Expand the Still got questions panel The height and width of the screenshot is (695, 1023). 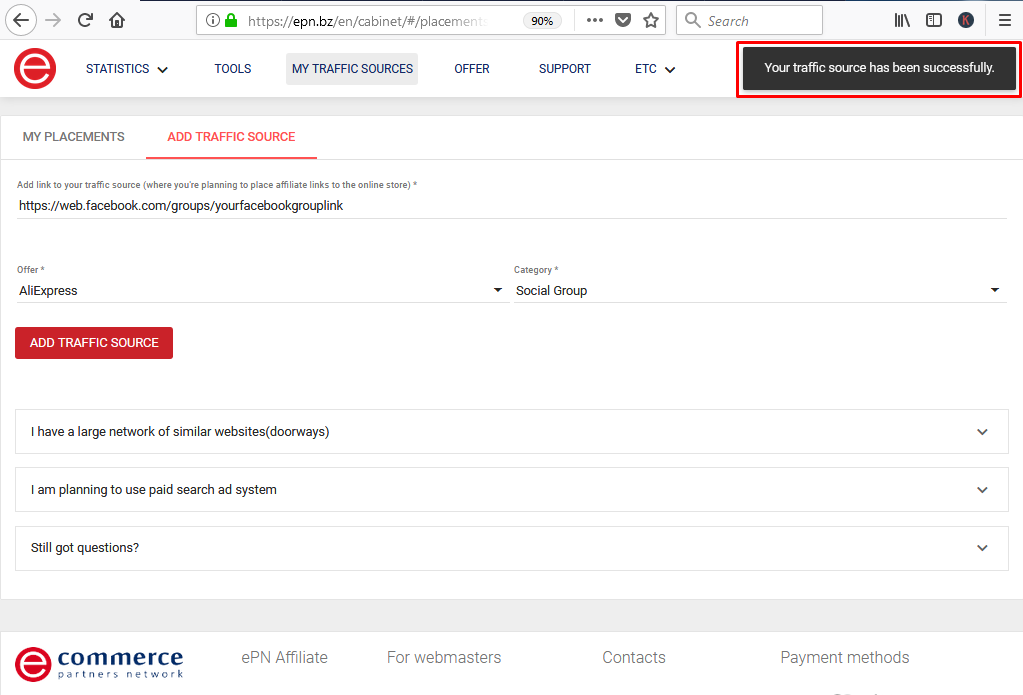point(511,548)
